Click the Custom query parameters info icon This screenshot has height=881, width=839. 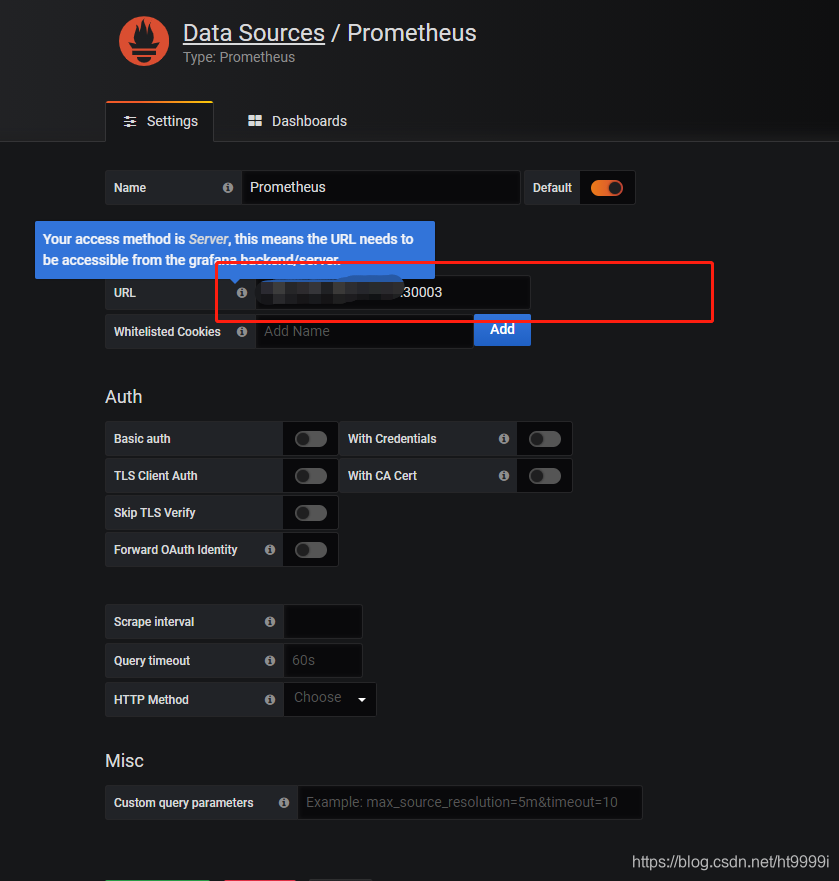[x=284, y=803]
